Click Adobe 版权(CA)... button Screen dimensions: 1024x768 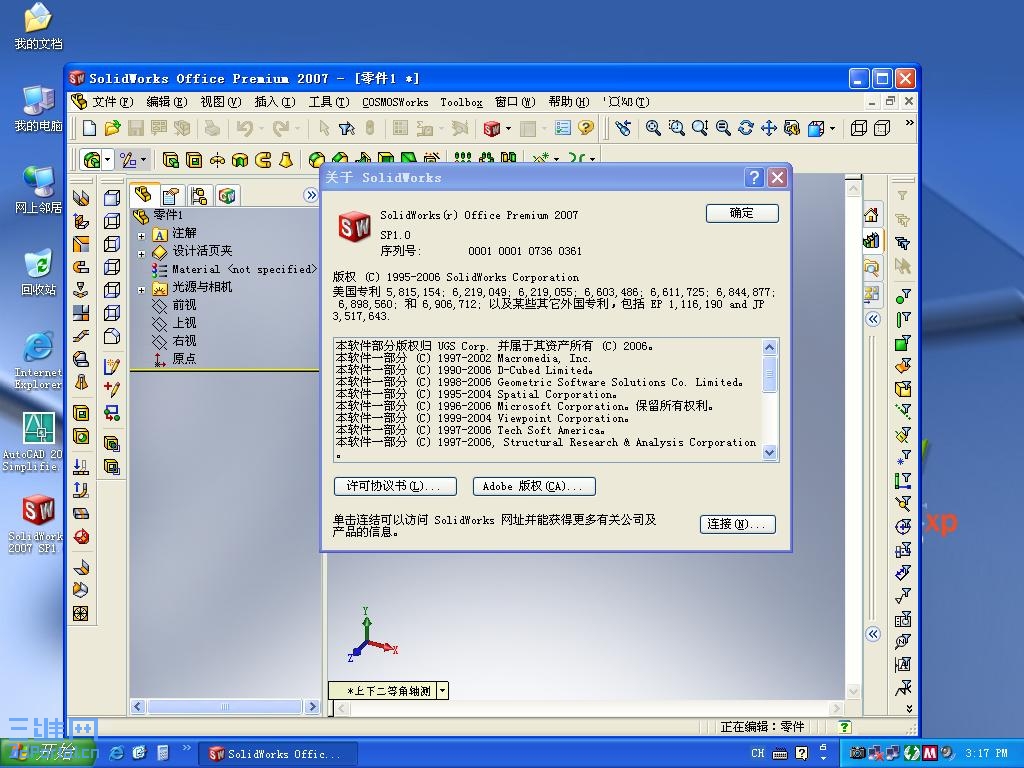point(534,486)
